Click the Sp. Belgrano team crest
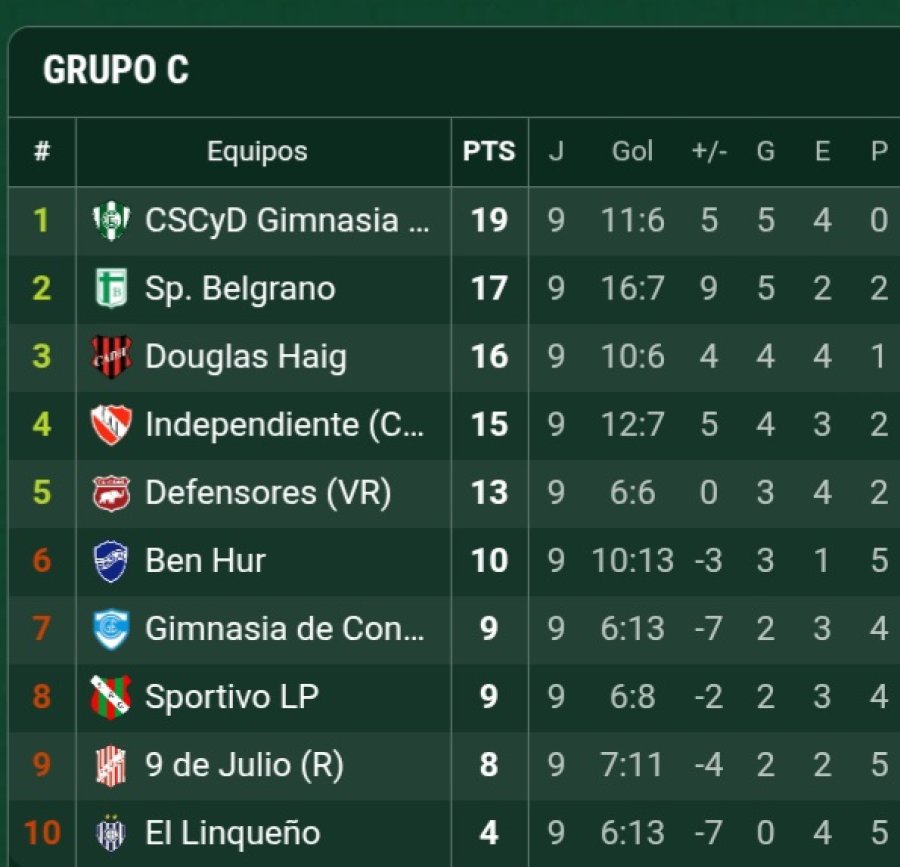900x867 pixels. point(111,288)
